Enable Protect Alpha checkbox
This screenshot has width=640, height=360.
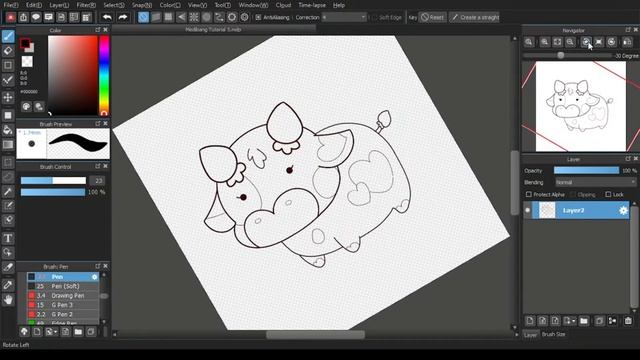529,194
